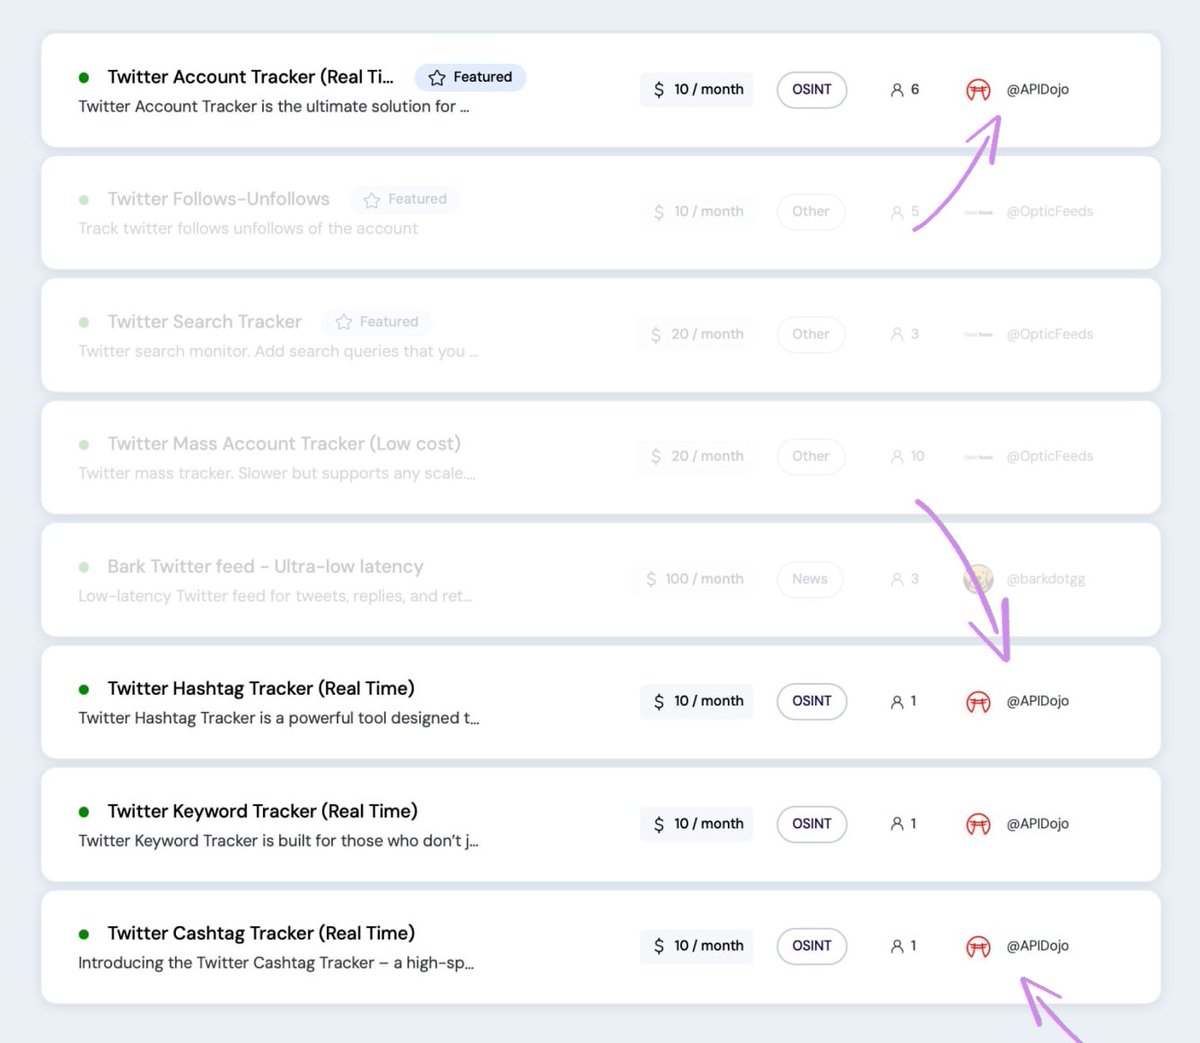1200x1043 pixels.
Task: Click the green status dot of Cashtag Tracker
Action: [84, 934]
